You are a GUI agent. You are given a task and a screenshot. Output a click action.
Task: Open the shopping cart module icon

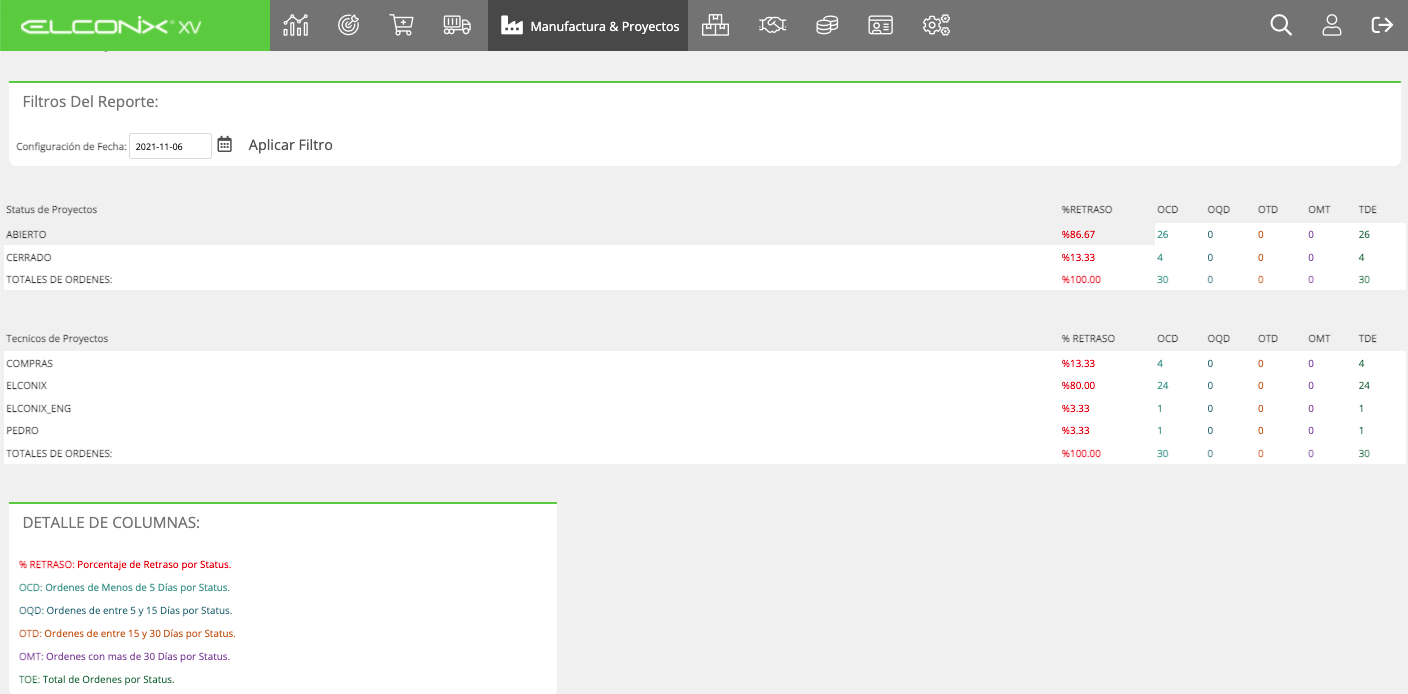tap(401, 25)
